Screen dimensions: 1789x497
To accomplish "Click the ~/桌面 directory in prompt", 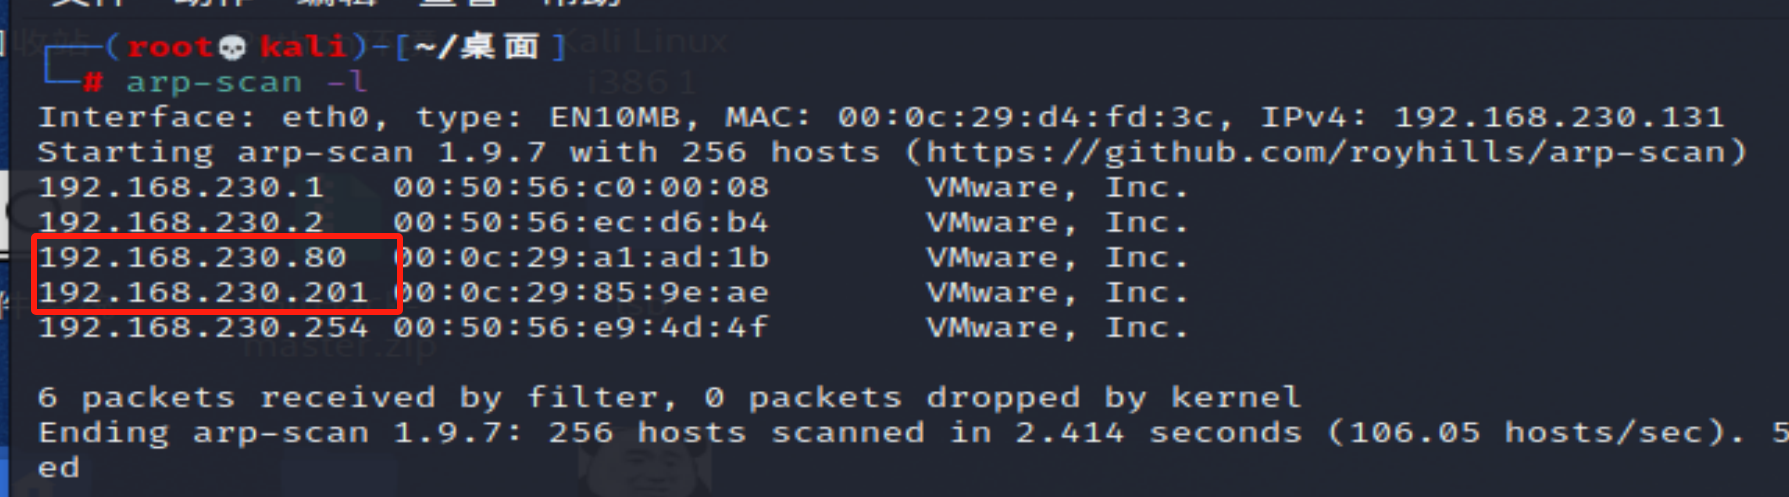I will tap(477, 47).
